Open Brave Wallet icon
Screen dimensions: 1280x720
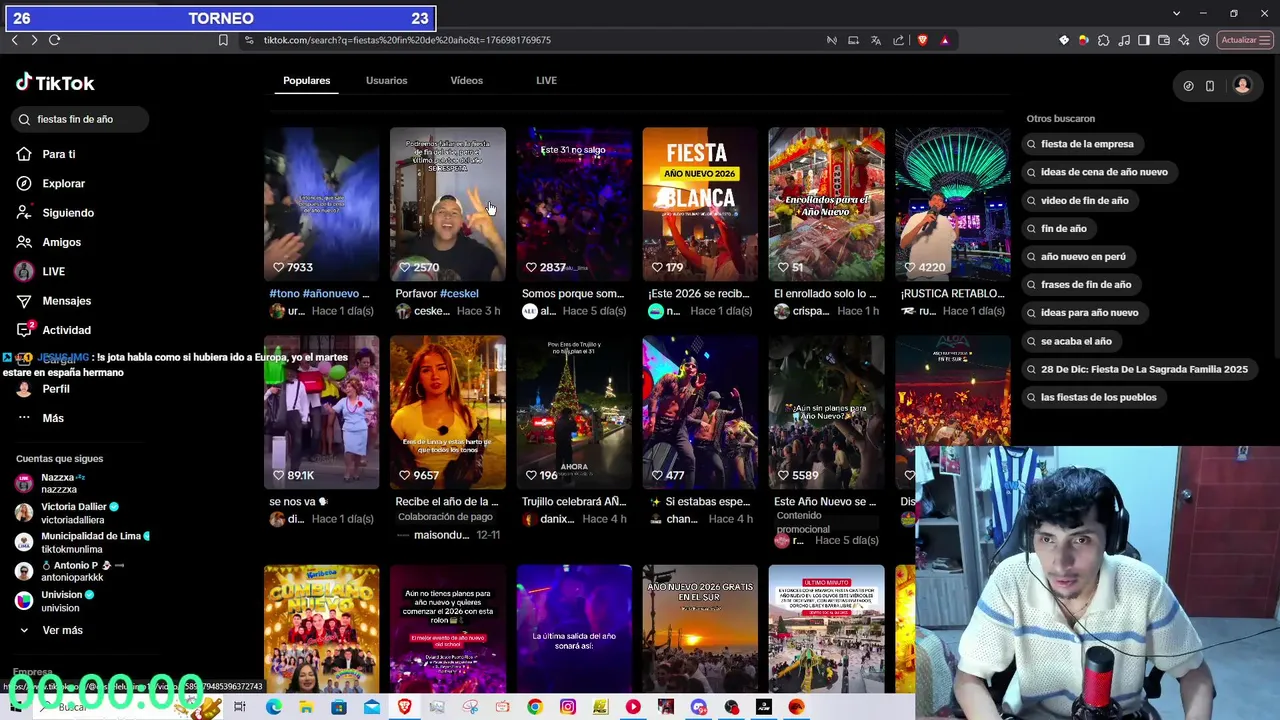1164,40
